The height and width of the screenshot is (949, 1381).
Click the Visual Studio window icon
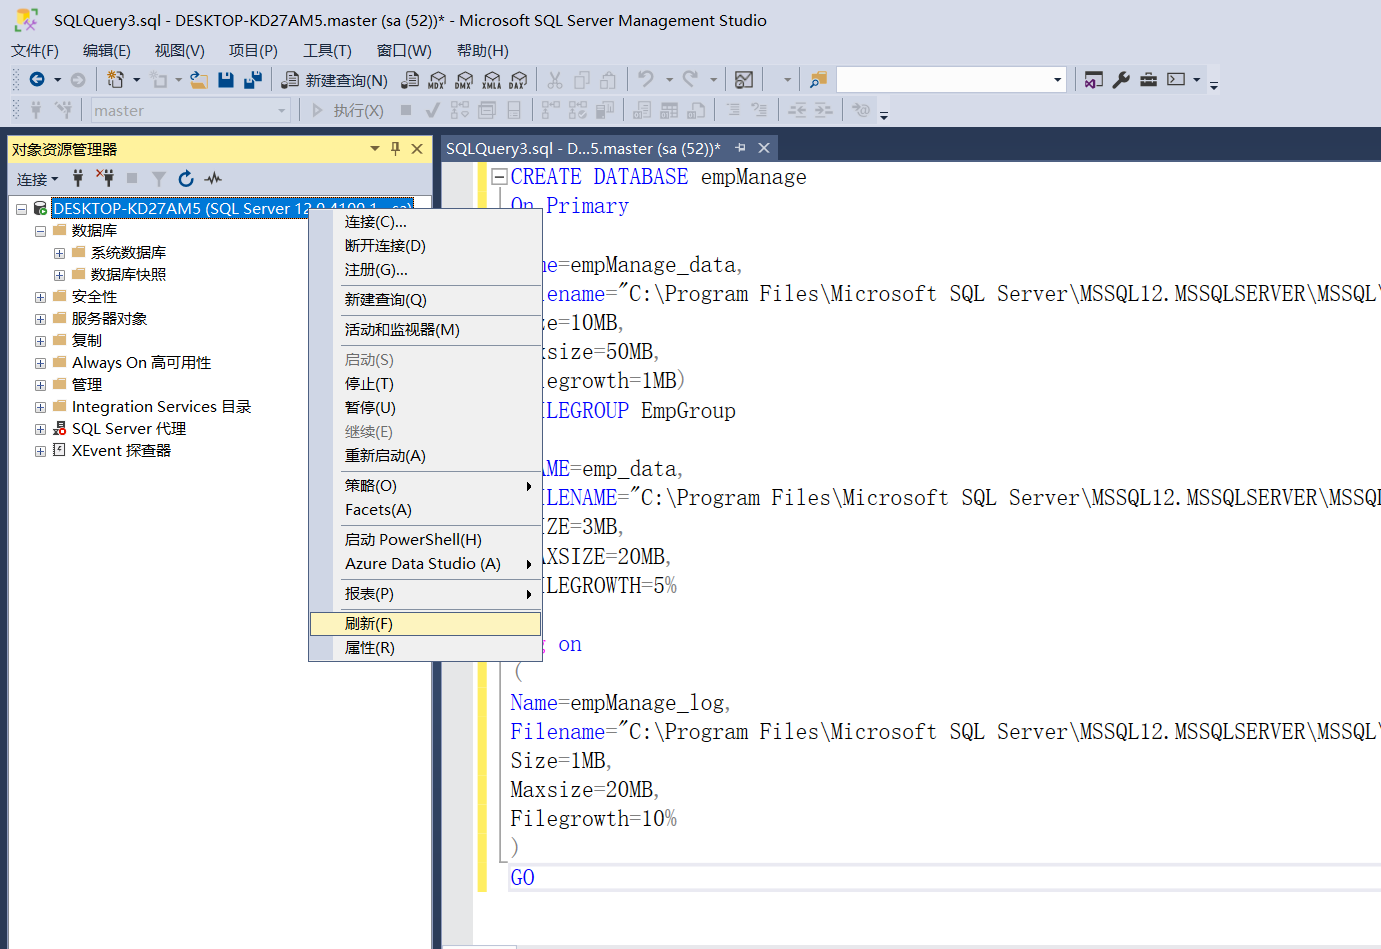(x=1094, y=80)
